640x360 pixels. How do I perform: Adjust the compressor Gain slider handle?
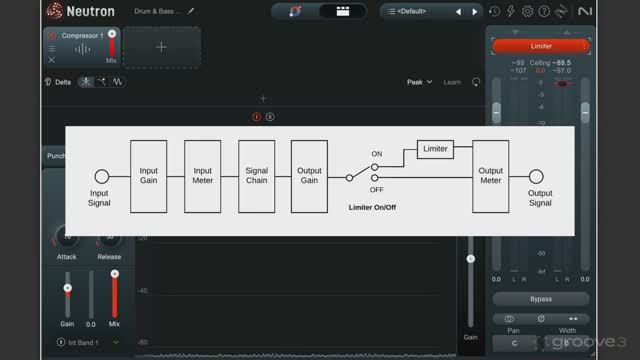pyautogui.click(x=68, y=288)
